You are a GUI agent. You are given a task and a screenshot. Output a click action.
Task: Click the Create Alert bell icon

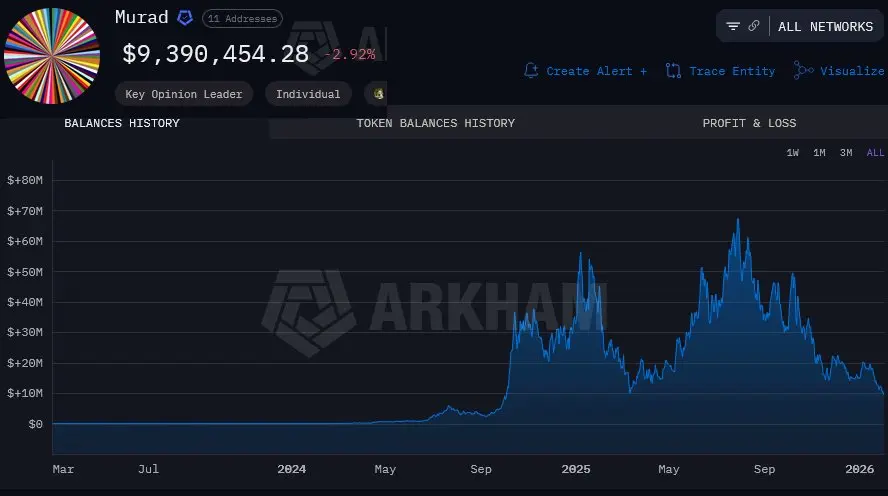tap(531, 71)
